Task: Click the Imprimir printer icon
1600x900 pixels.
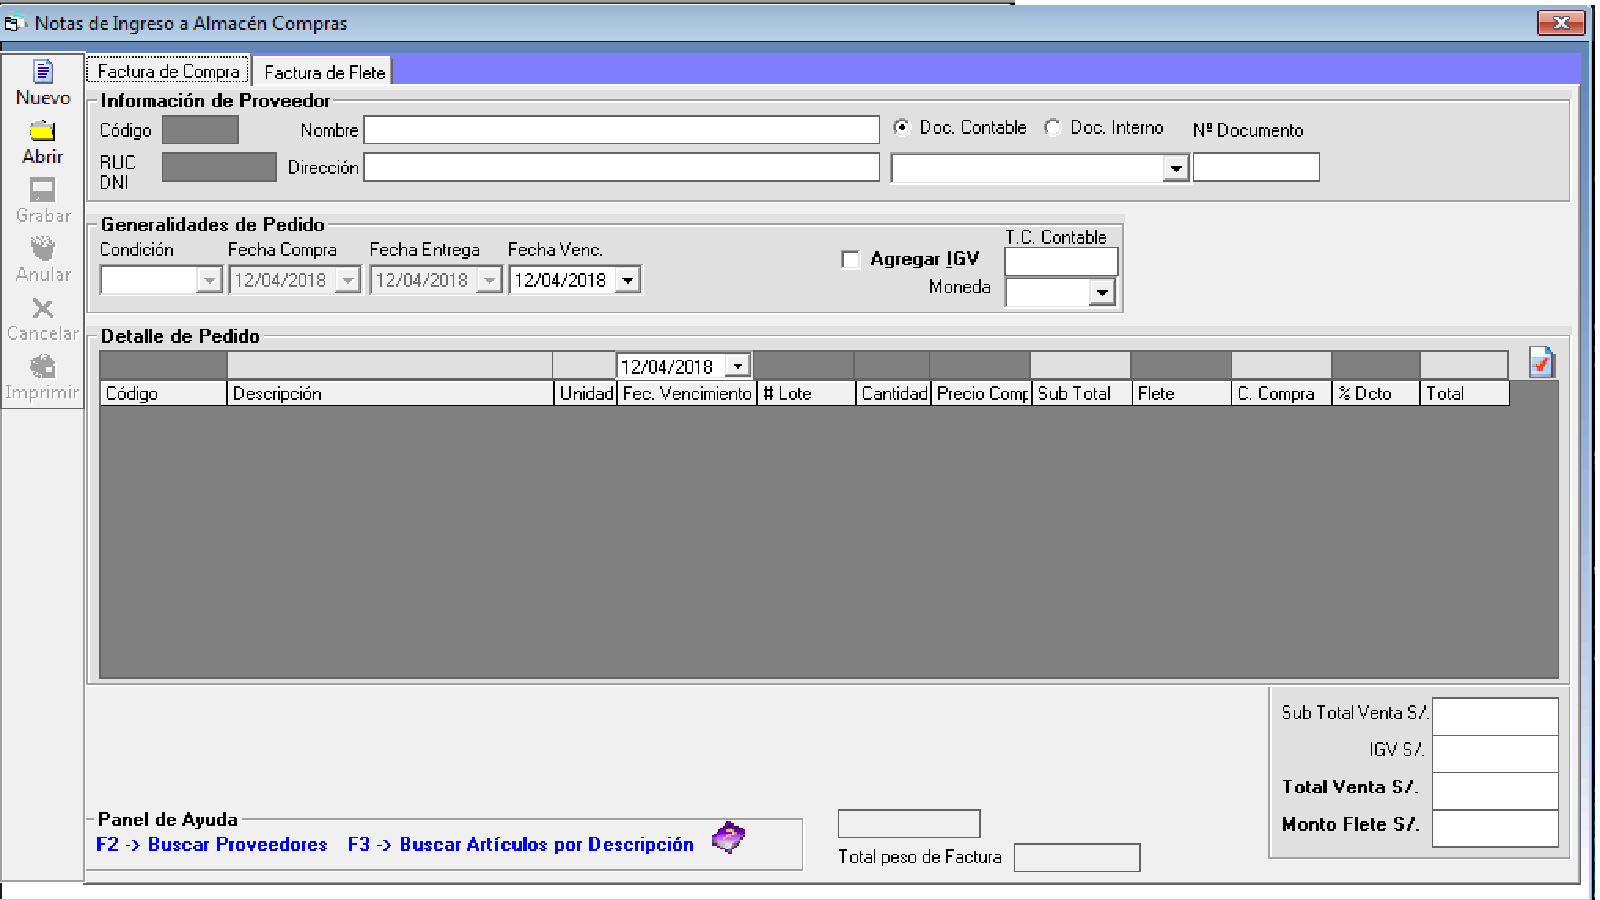Action: (x=42, y=366)
